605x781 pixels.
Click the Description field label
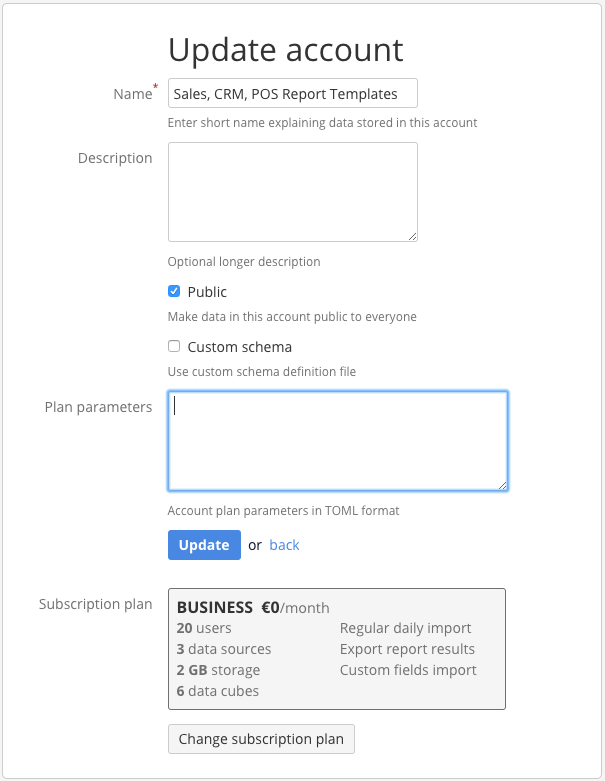click(x=115, y=158)
